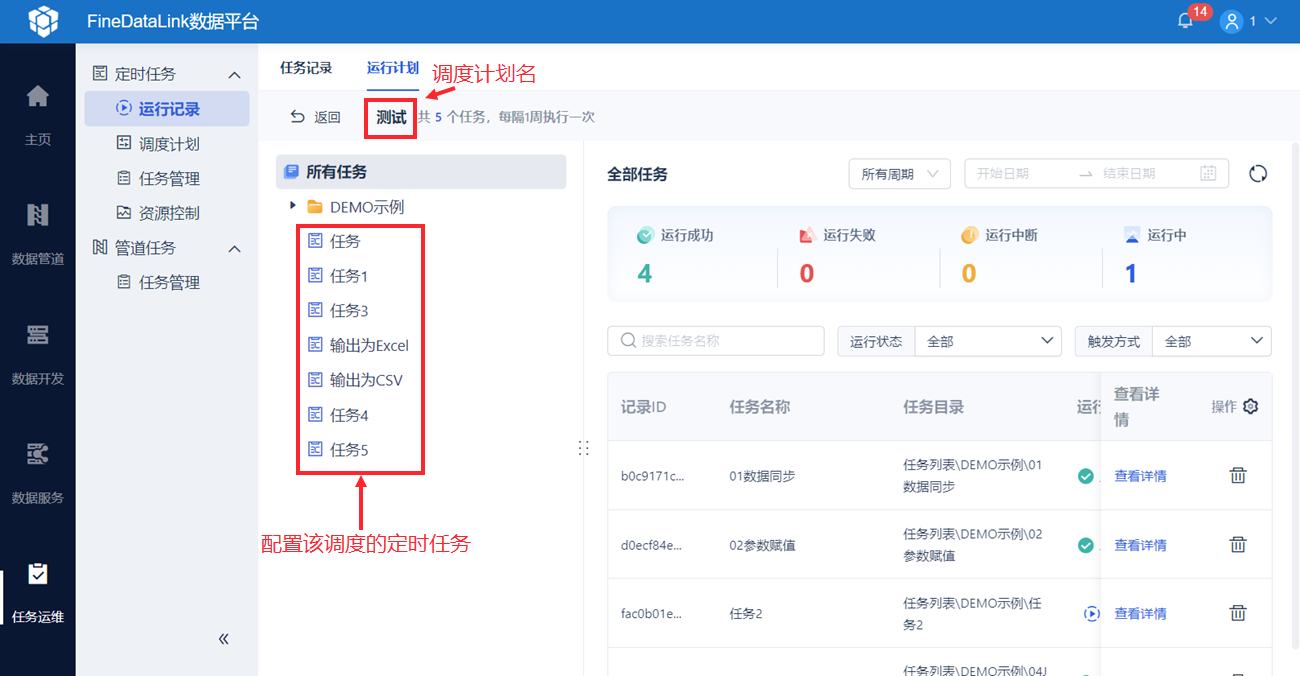Click success status icon for 02参数赋值
The width and height of the screenshot is (1300, 676).
pyautogui.click(x=1085, y=545)
